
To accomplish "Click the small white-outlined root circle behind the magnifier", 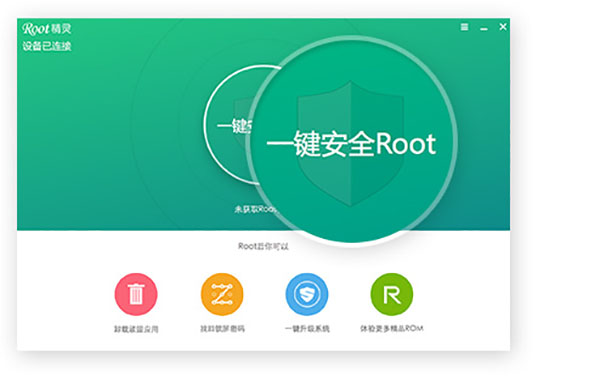I will pos(230,124).
